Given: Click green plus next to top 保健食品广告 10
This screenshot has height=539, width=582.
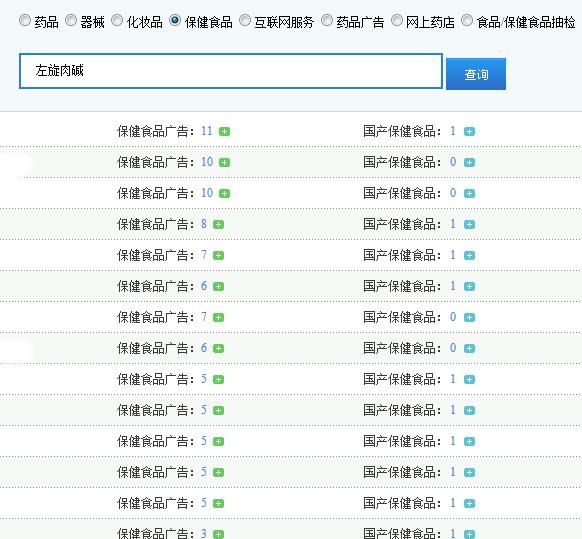Looking at the screenshot, I should [x=224, y=163].
